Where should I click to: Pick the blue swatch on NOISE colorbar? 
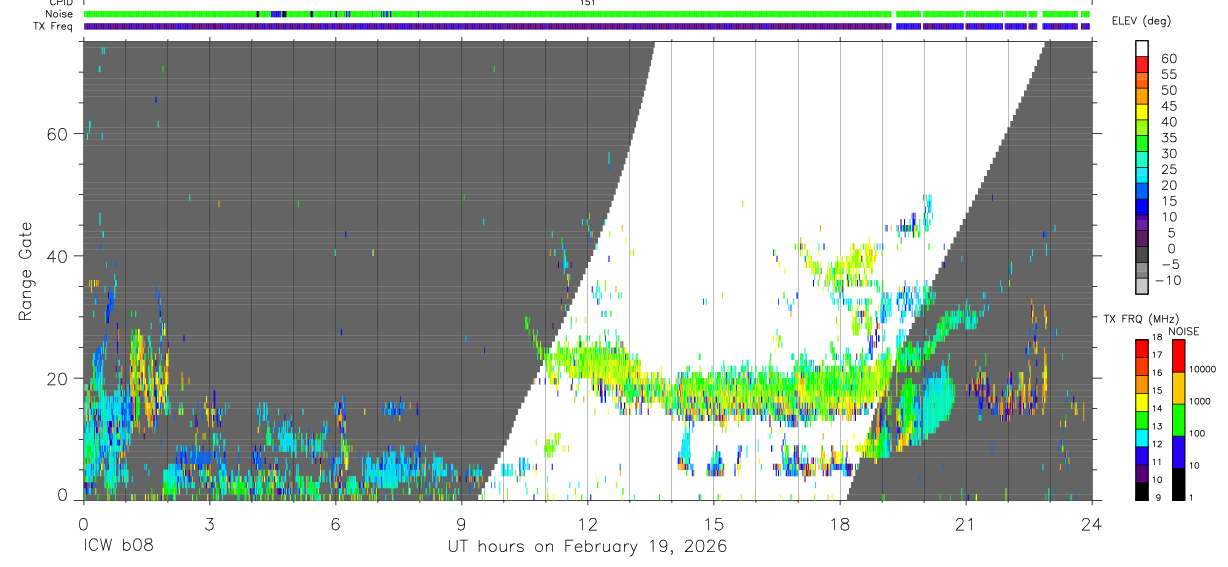(x=1178, y=452)
